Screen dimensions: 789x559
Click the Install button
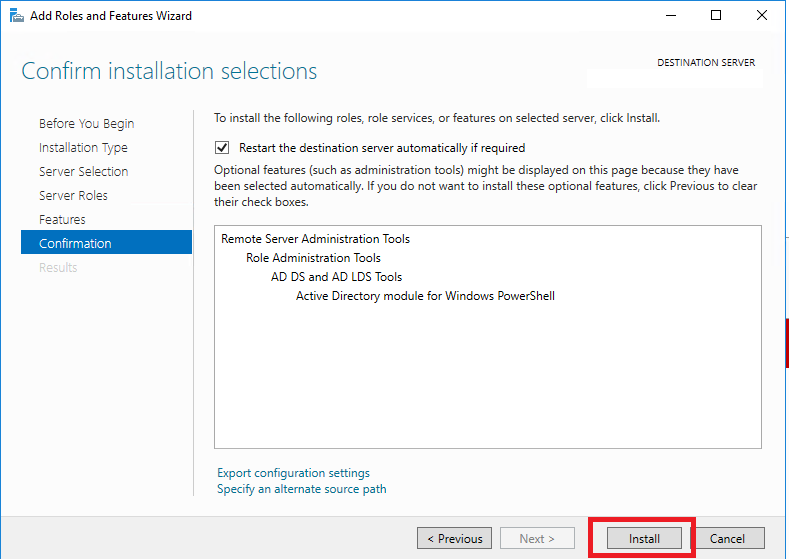click(x=644, y=538)
